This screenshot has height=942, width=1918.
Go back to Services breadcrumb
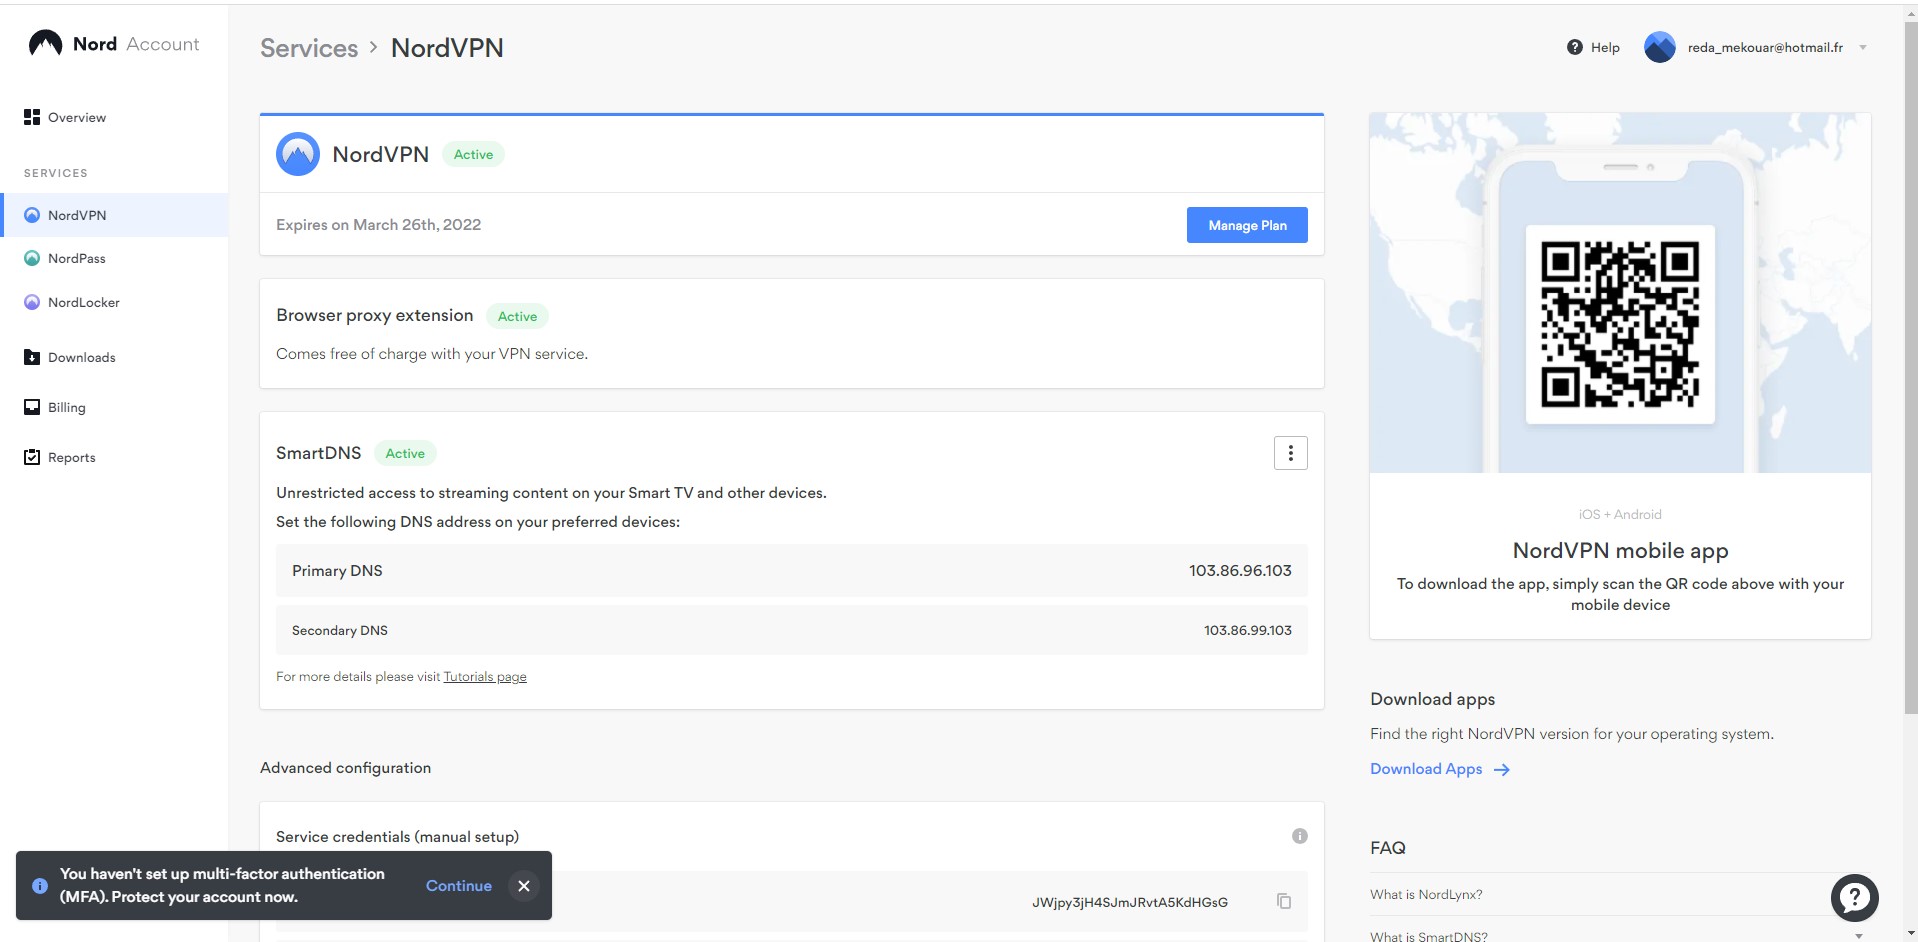(309, 48)
